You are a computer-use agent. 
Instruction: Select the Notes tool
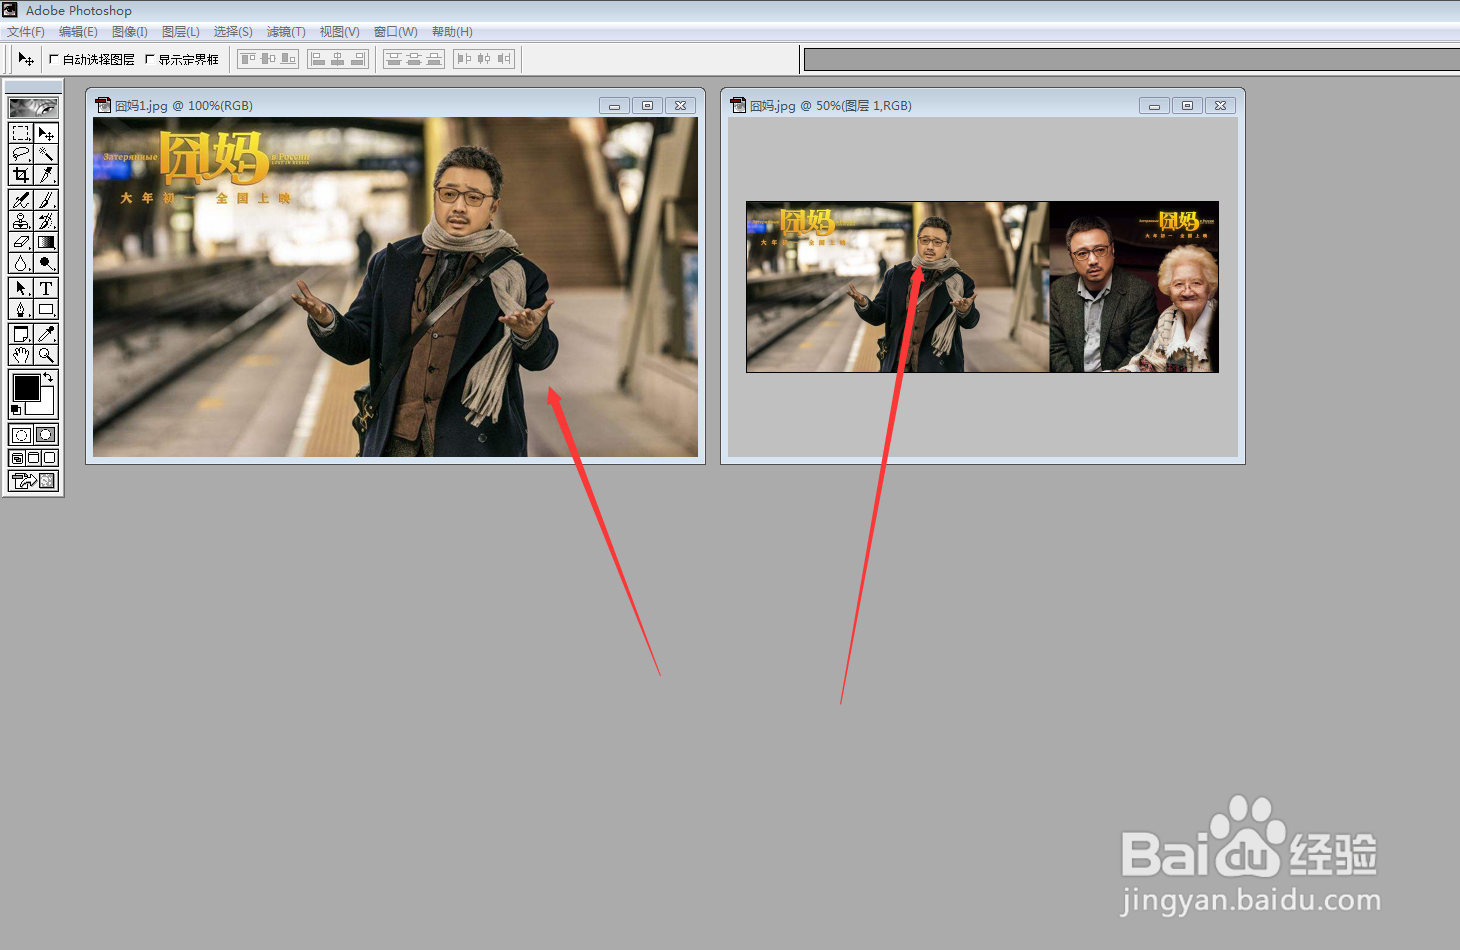tap(21, 334)
